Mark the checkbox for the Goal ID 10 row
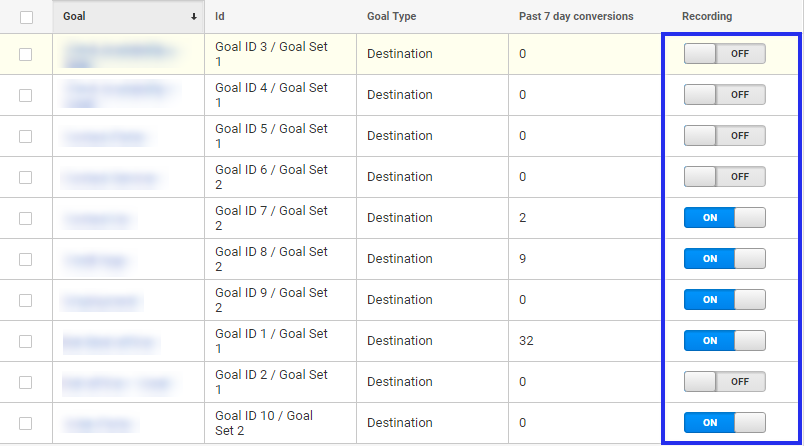 [25, 423]
